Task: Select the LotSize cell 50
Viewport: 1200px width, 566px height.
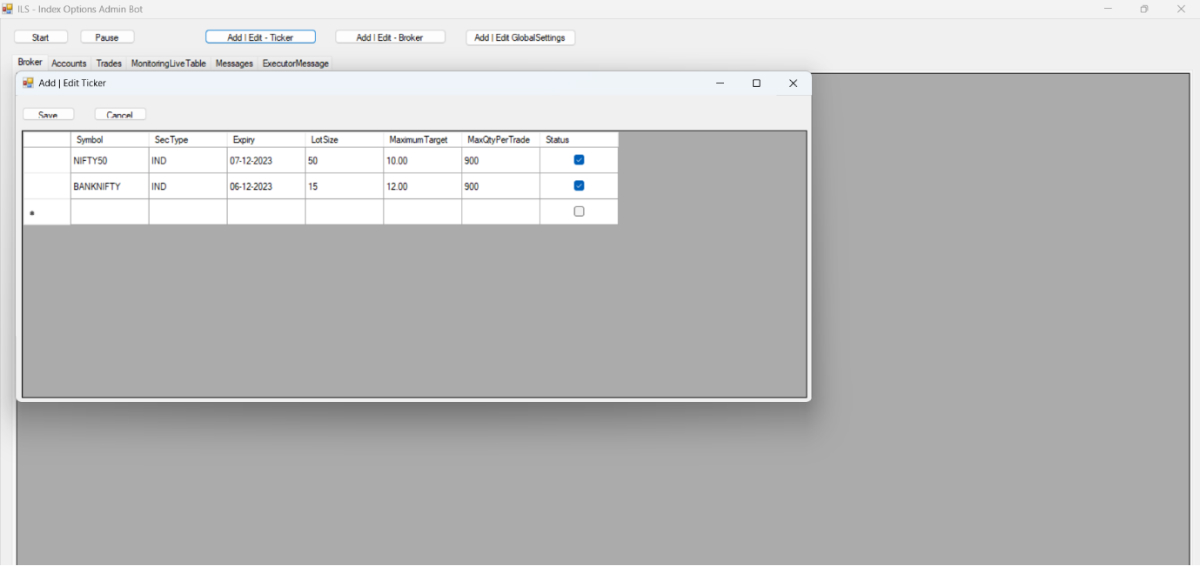Action: [x=344, y=160]
